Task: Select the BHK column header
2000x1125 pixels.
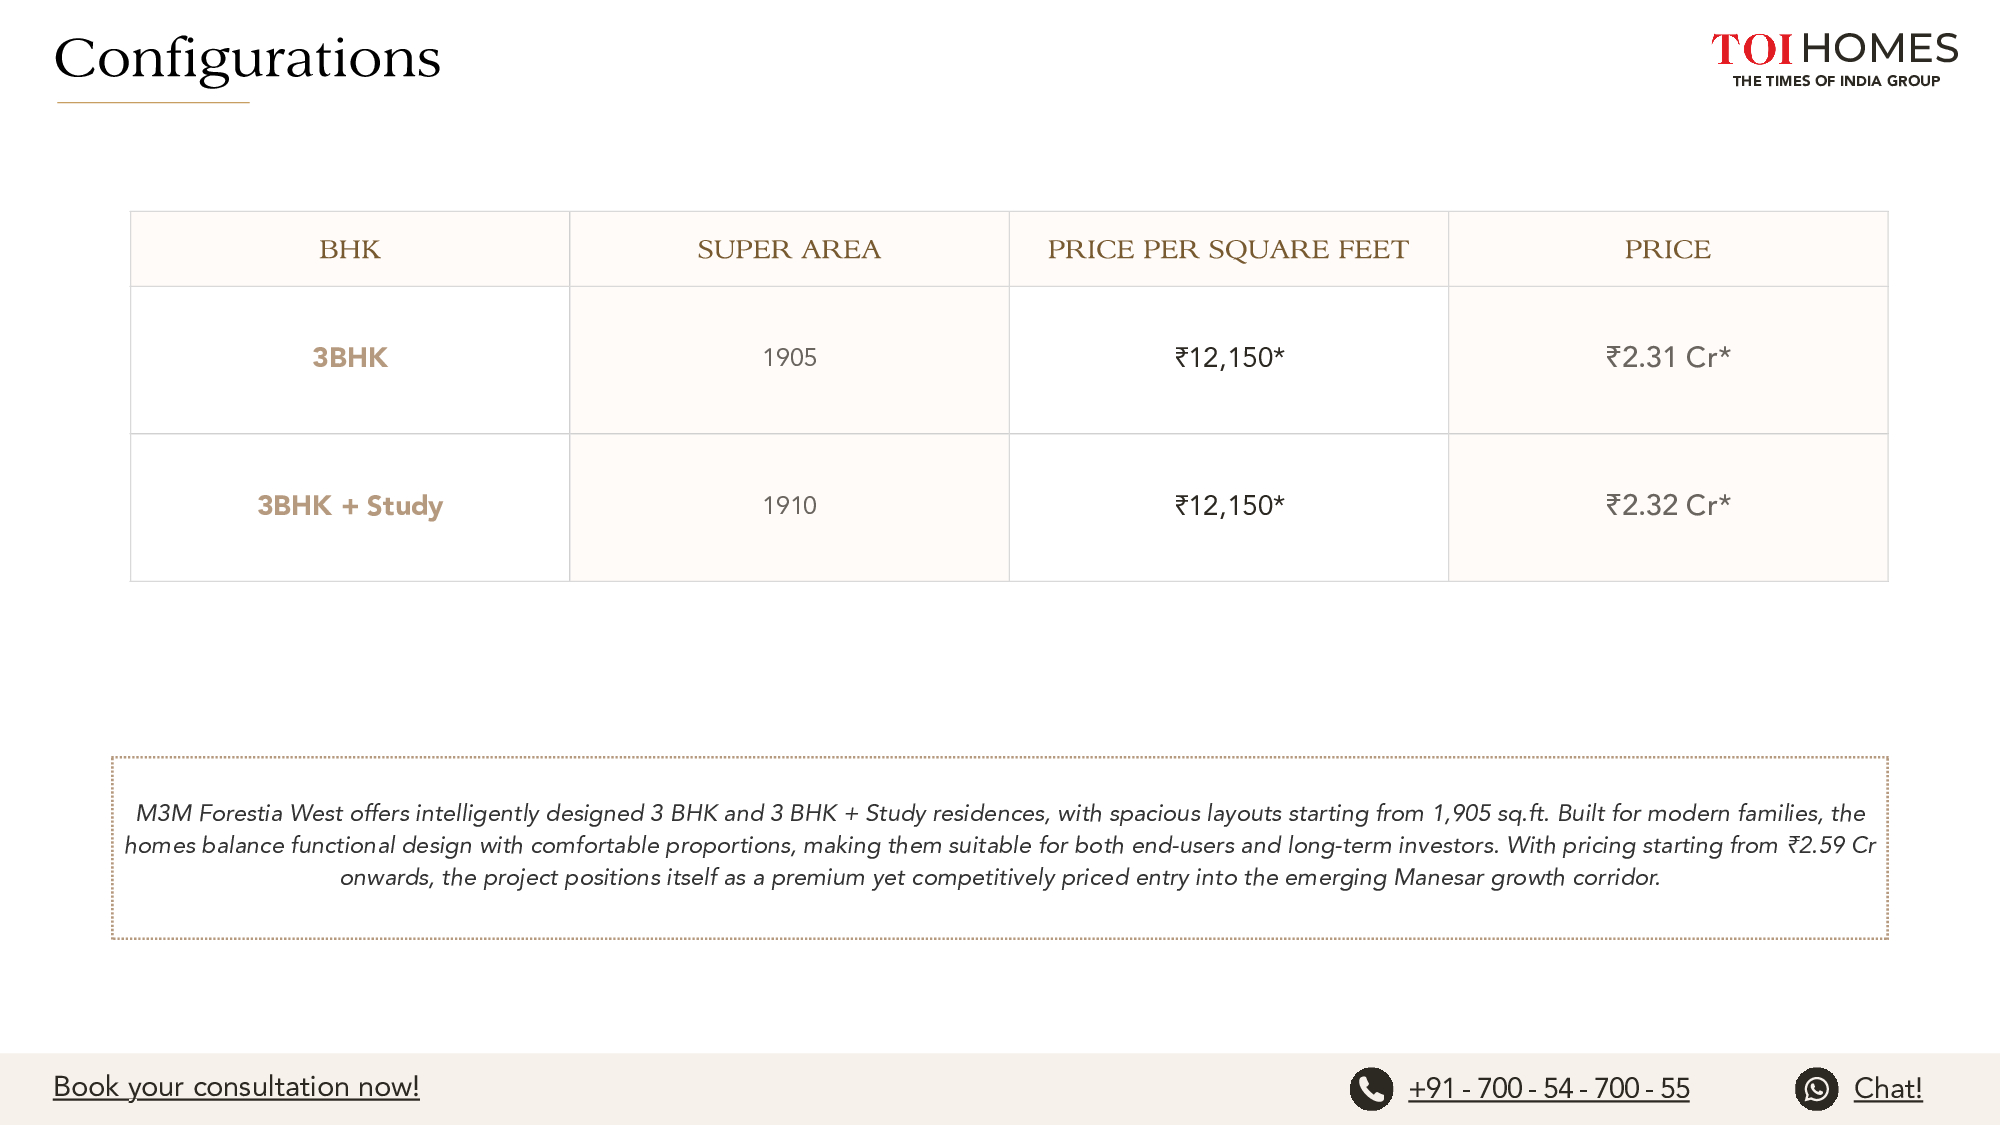Action: [349, 249]
